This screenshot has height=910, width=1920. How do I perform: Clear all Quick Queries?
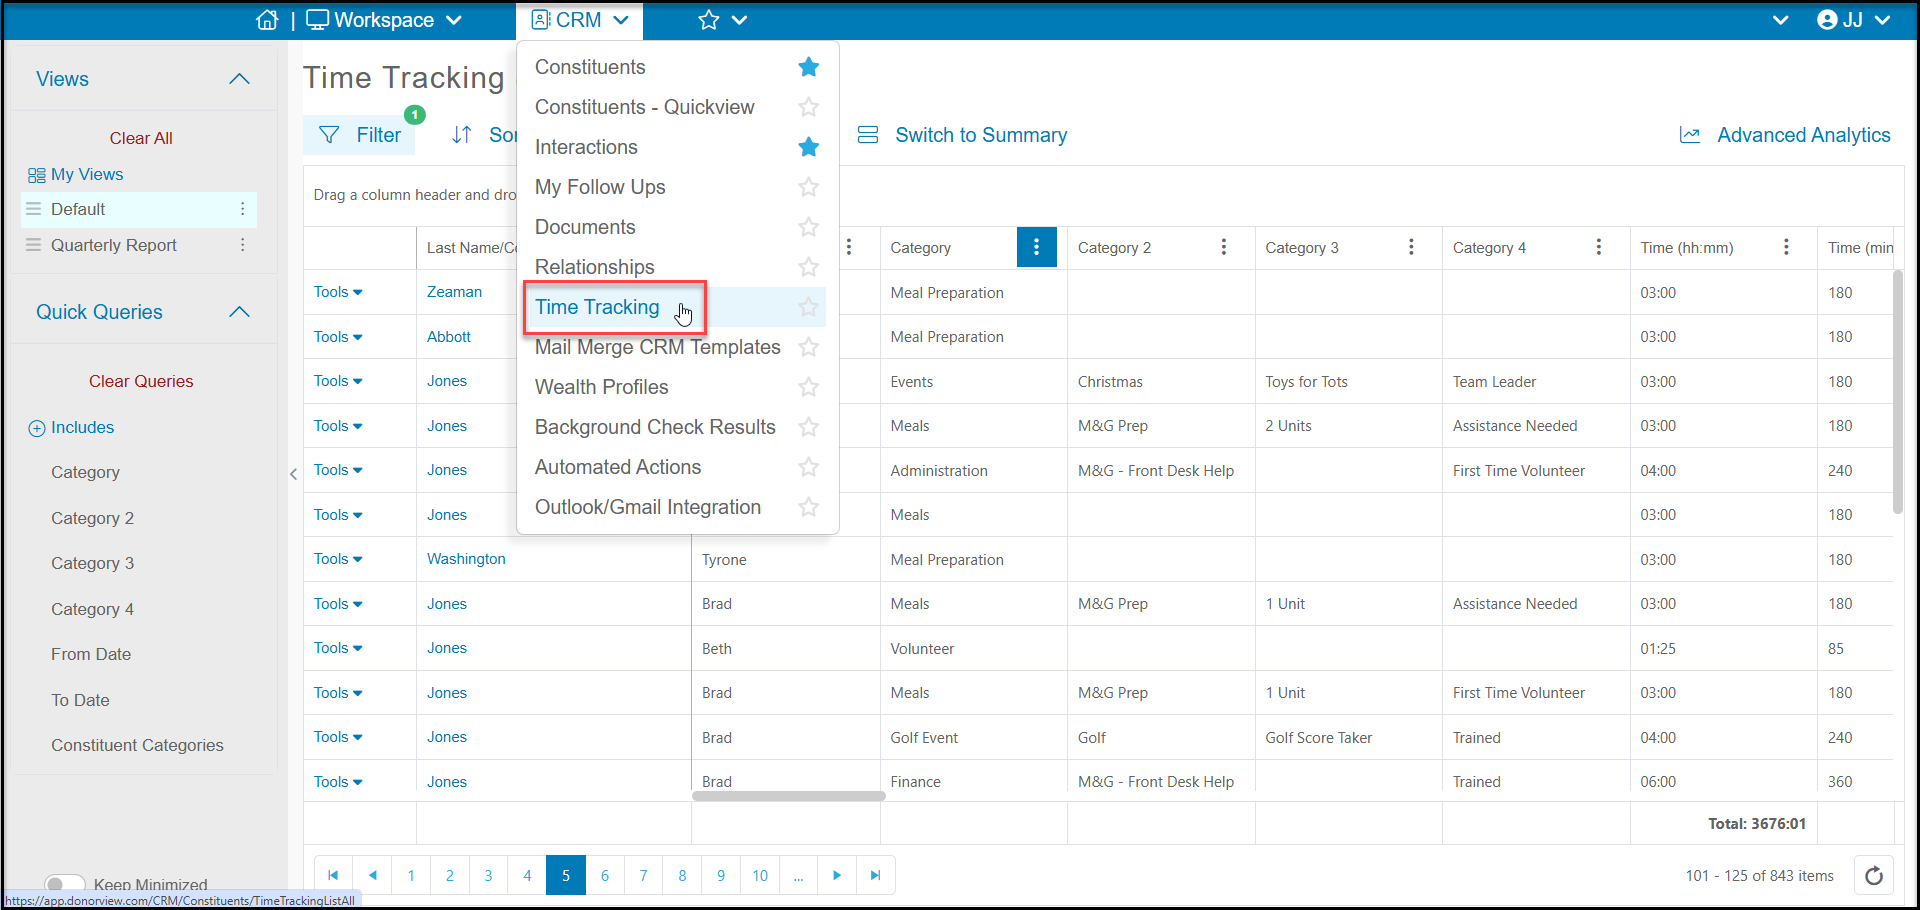[141, 381]
